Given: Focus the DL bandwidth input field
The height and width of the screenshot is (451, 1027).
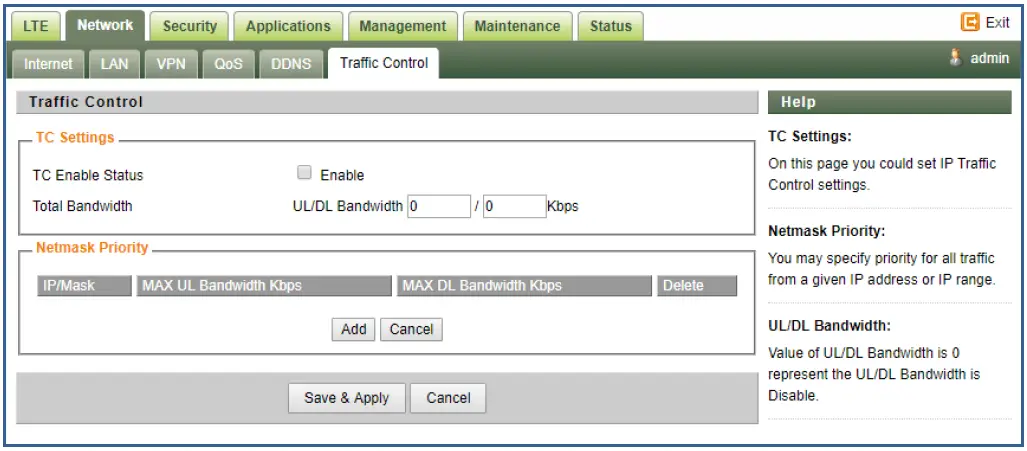Looking at the screenshot, I should (x=514, y=207).
